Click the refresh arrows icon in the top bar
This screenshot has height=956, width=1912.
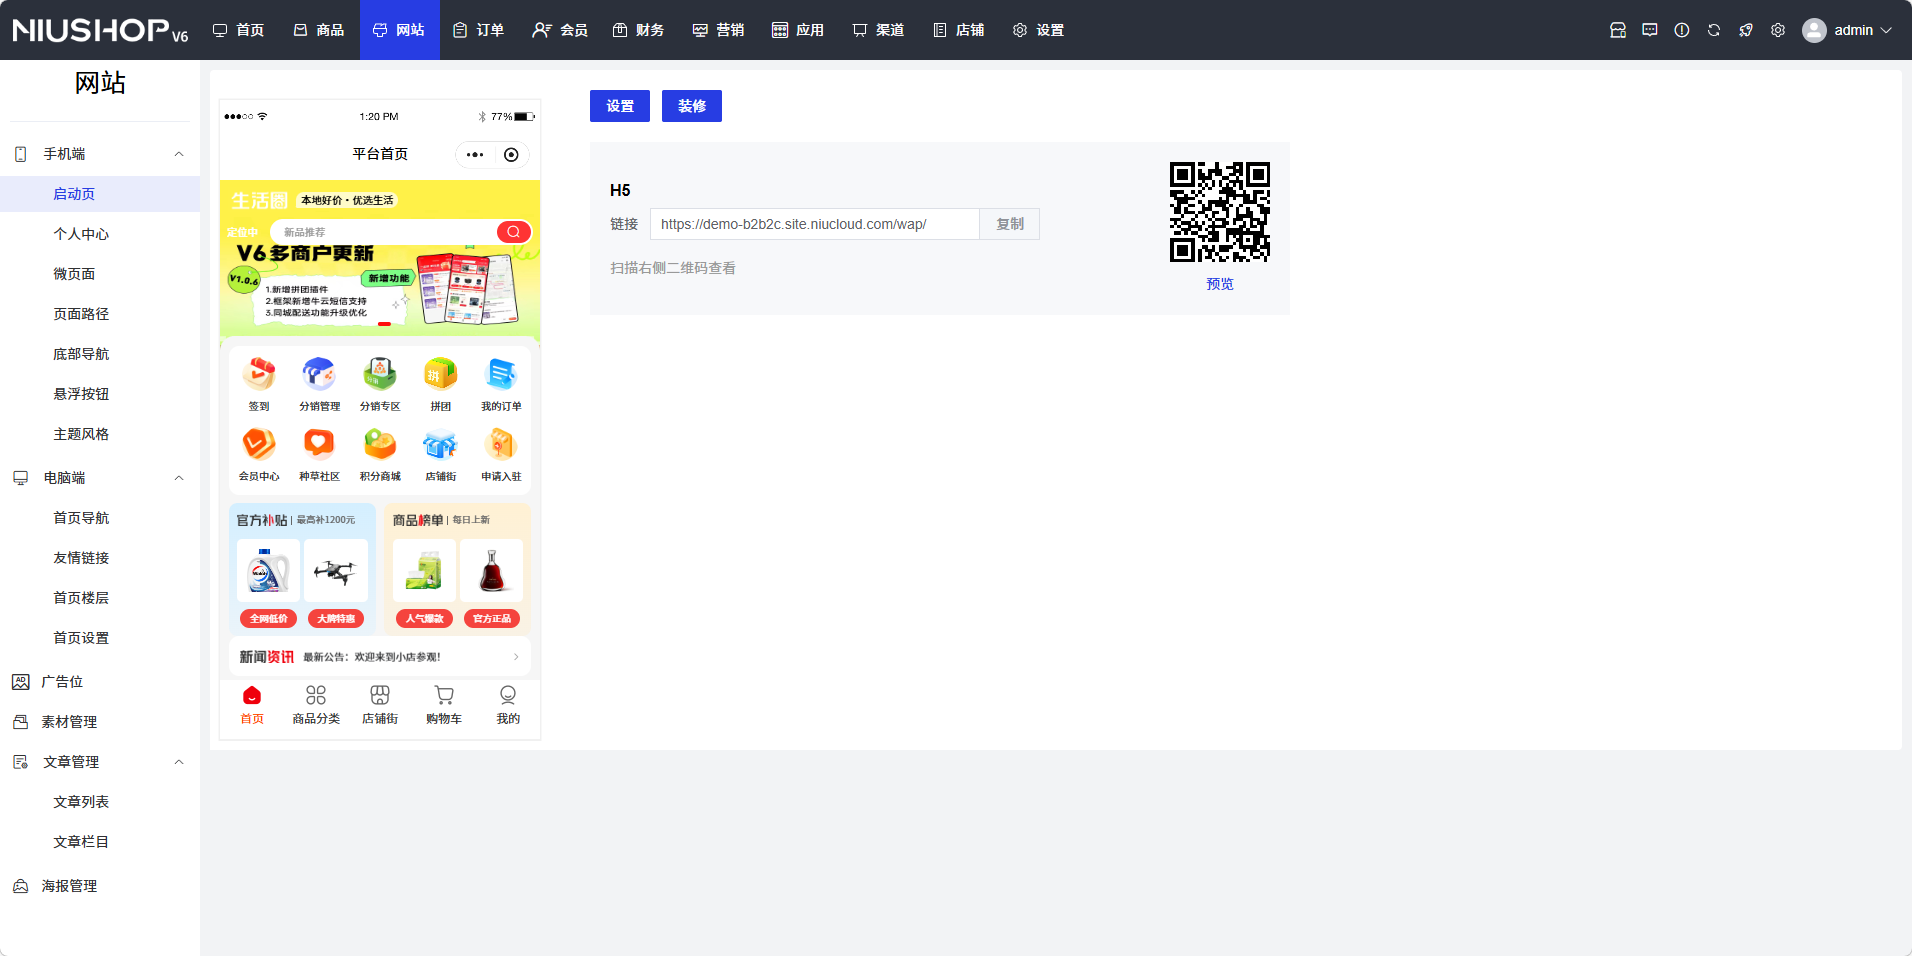point(1714,30)
